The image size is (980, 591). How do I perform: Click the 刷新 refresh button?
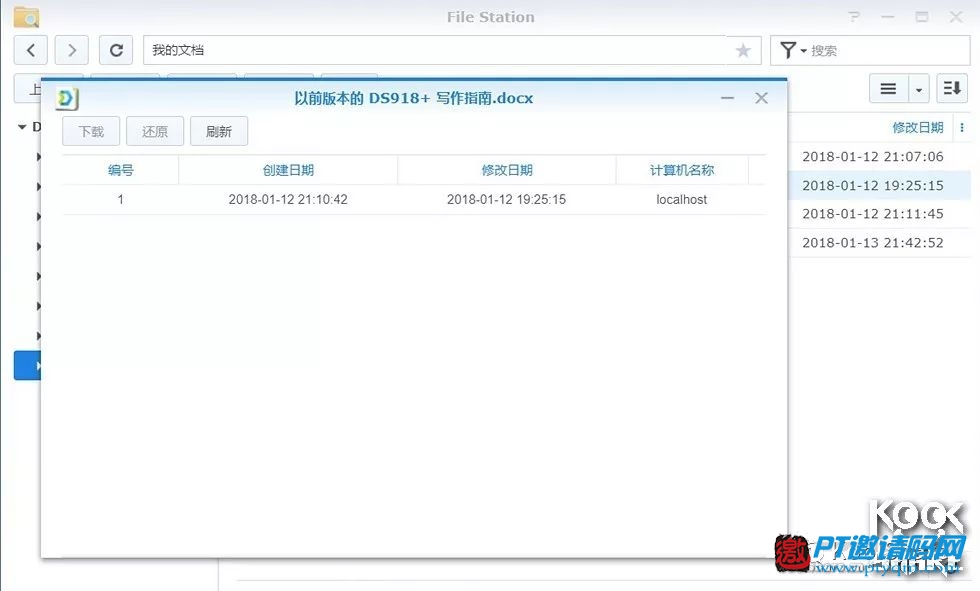pyautogui.click(x=219, y=131)
